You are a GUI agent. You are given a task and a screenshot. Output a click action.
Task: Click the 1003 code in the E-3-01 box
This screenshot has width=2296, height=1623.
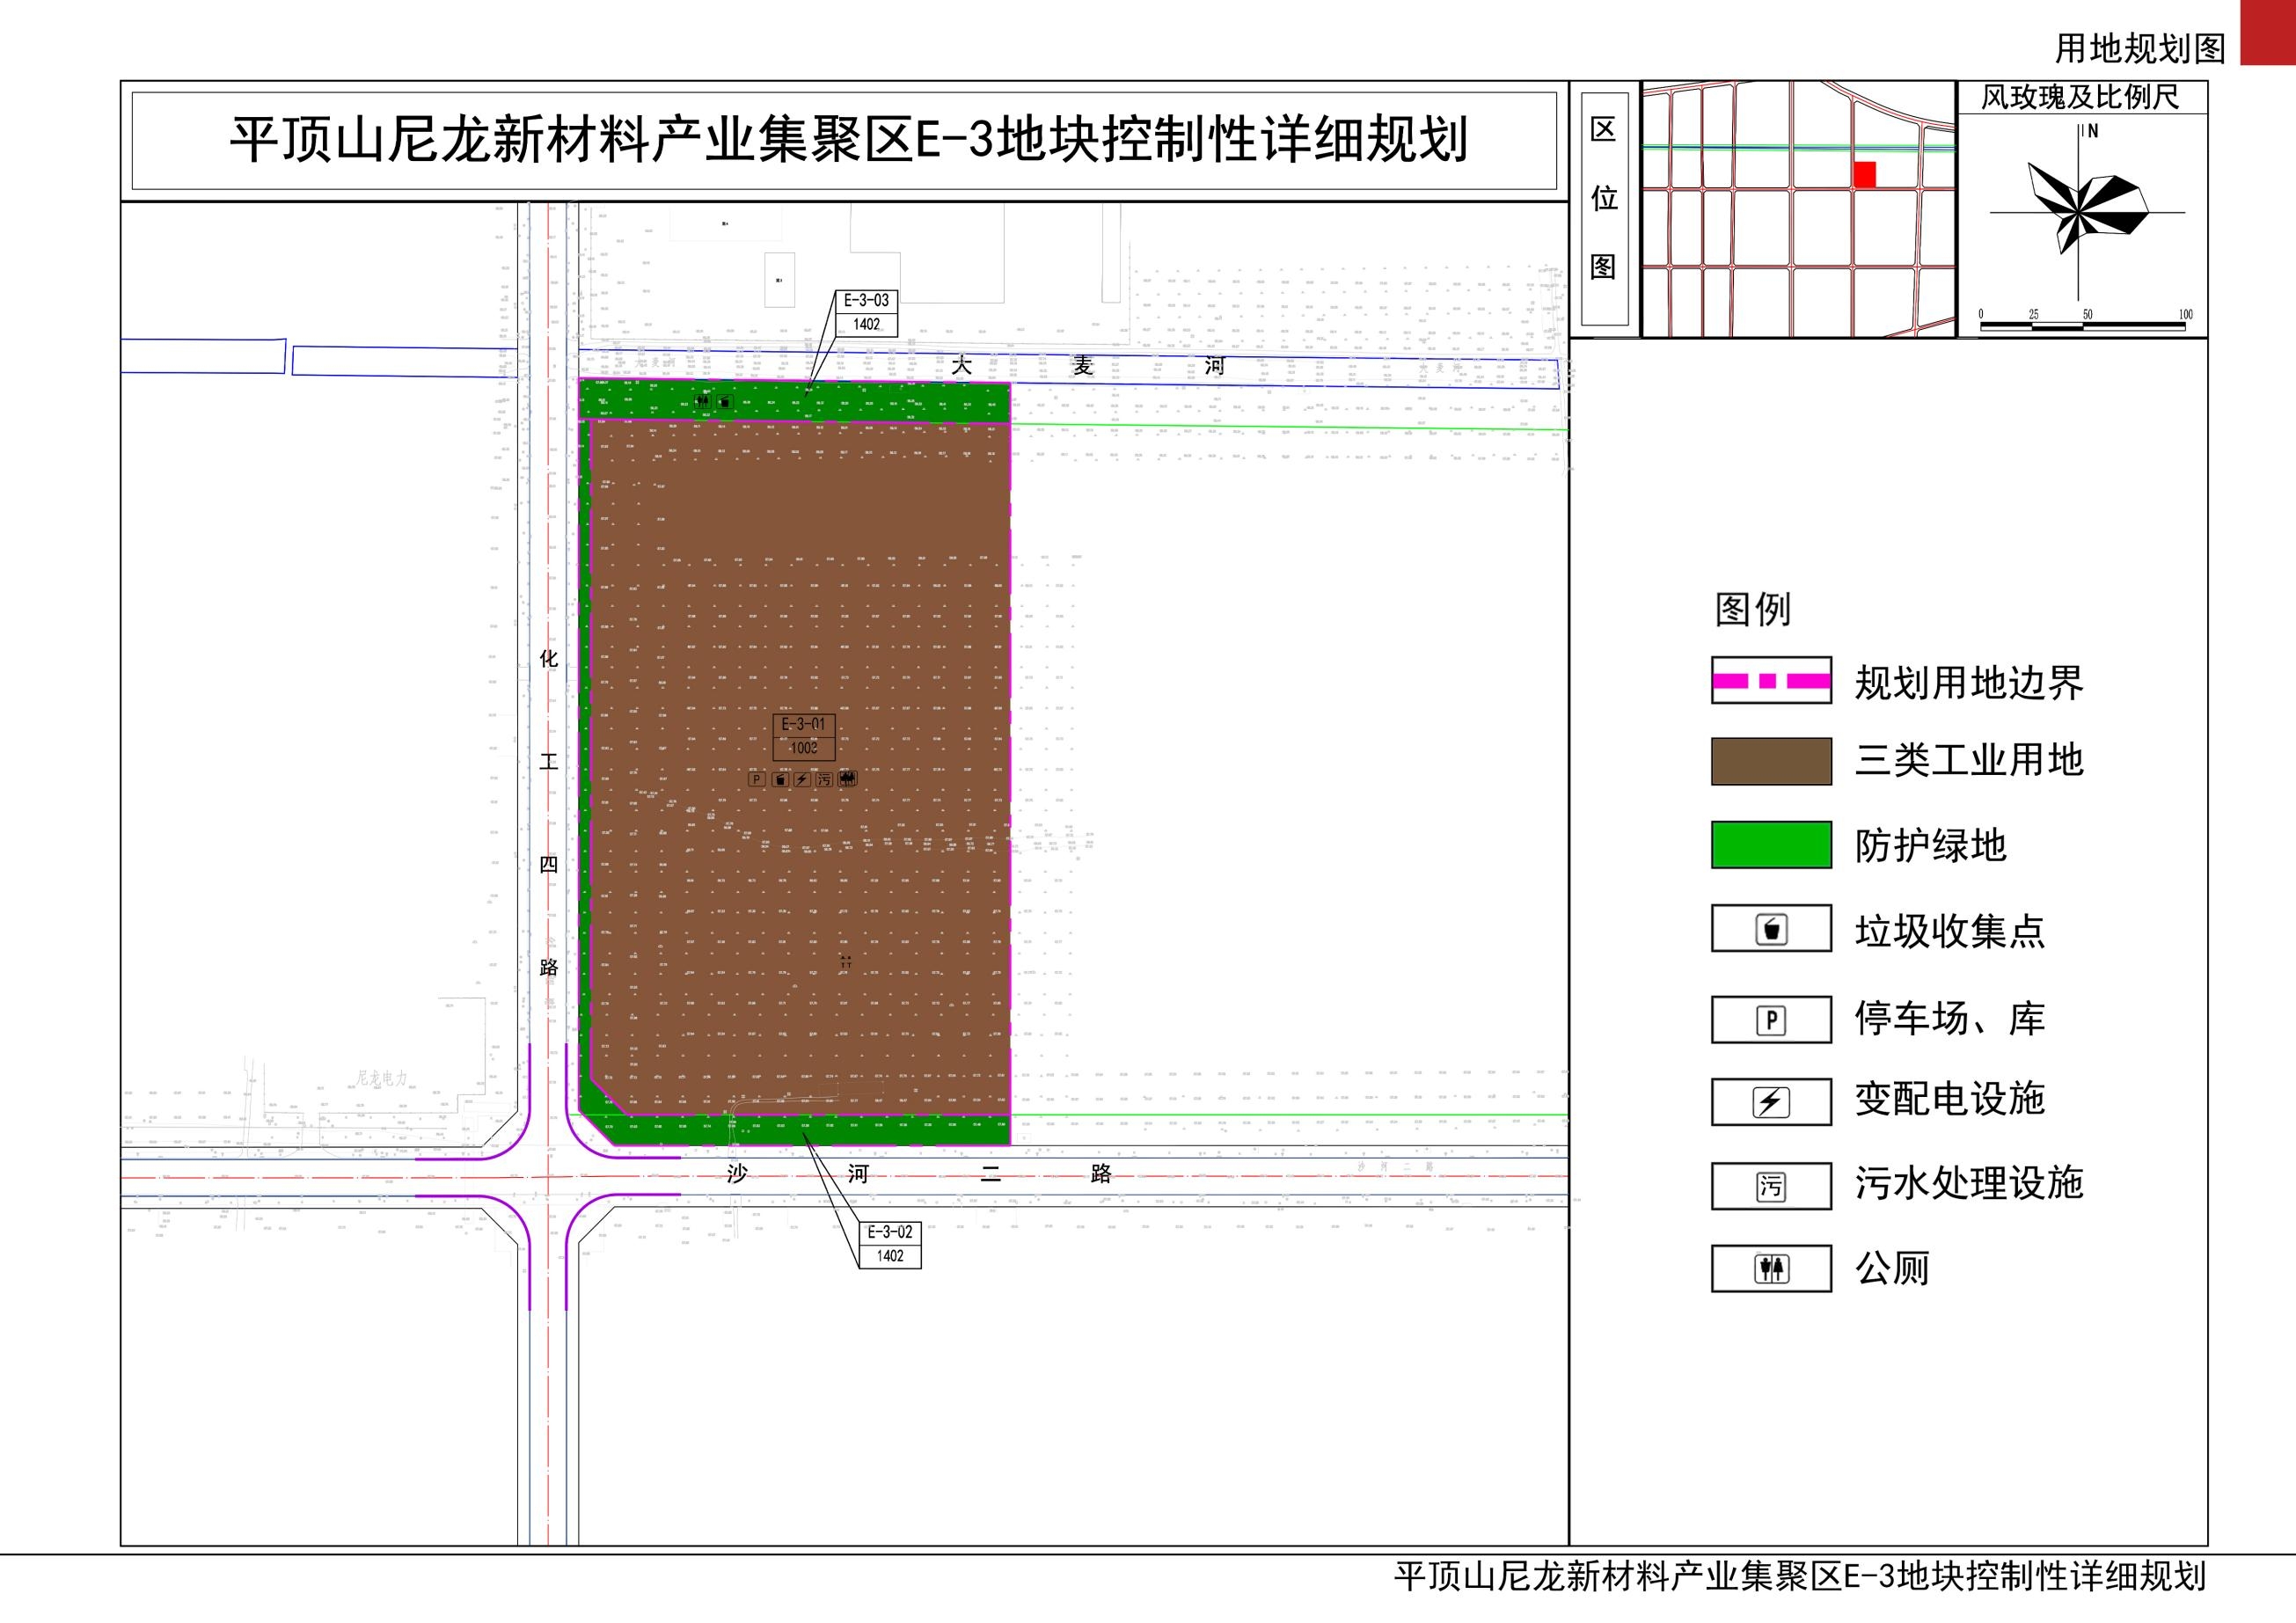tap(804, 748)
